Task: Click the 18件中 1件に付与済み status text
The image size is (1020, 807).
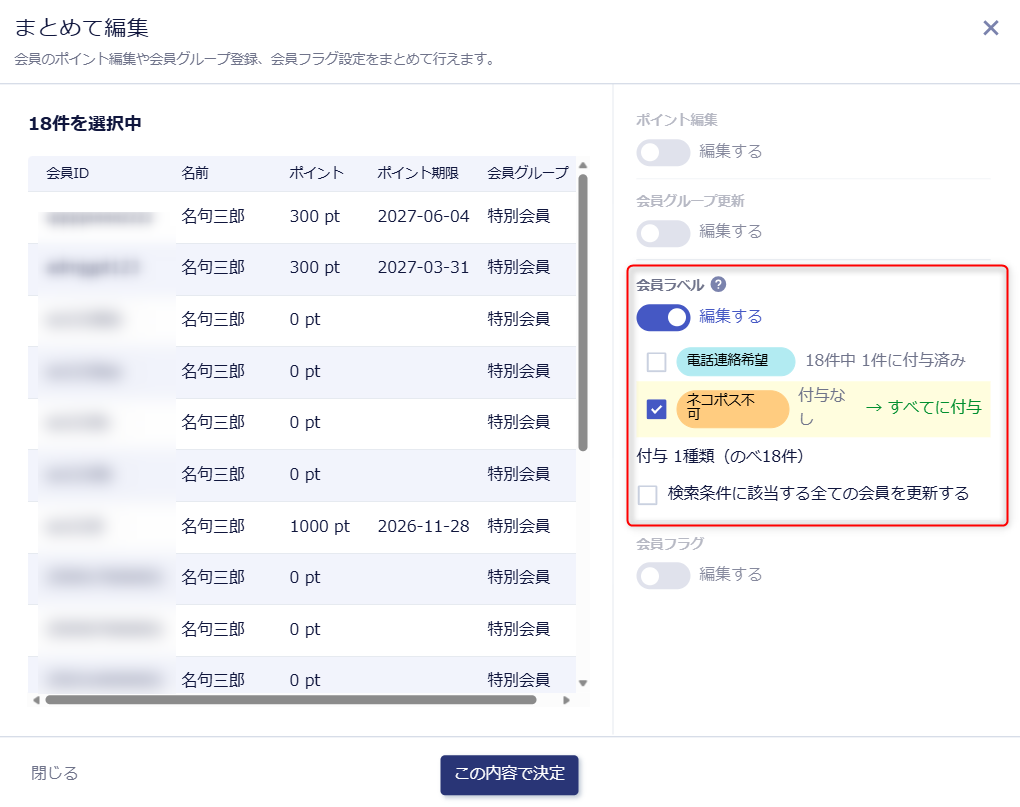Action: click(x=885, y=360)
